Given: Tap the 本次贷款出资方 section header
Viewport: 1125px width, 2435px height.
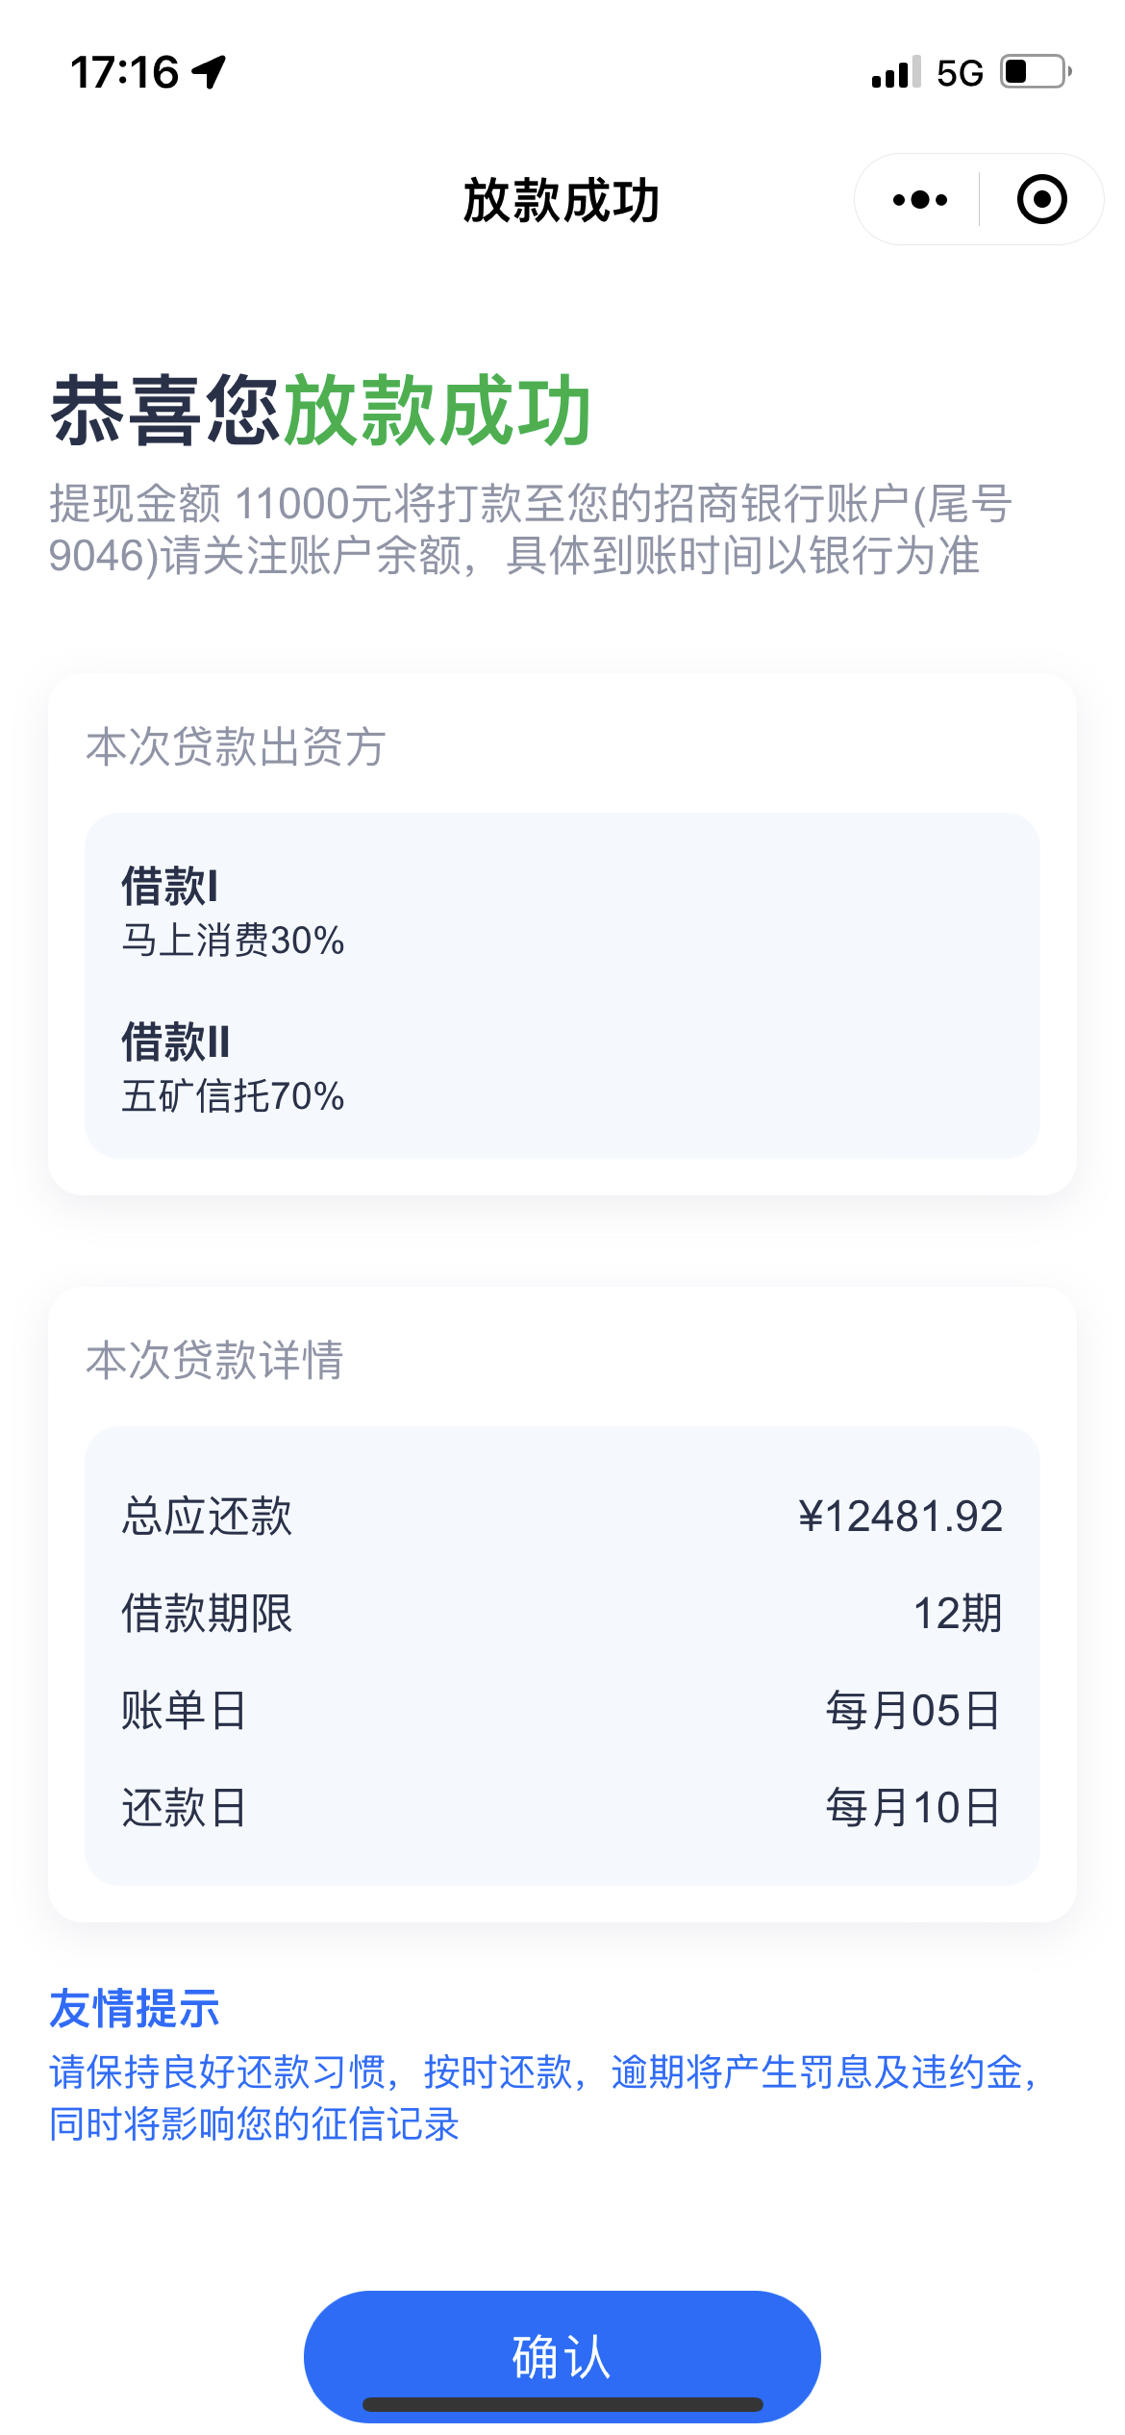Looking at the screenshot, I should [235, 747].
